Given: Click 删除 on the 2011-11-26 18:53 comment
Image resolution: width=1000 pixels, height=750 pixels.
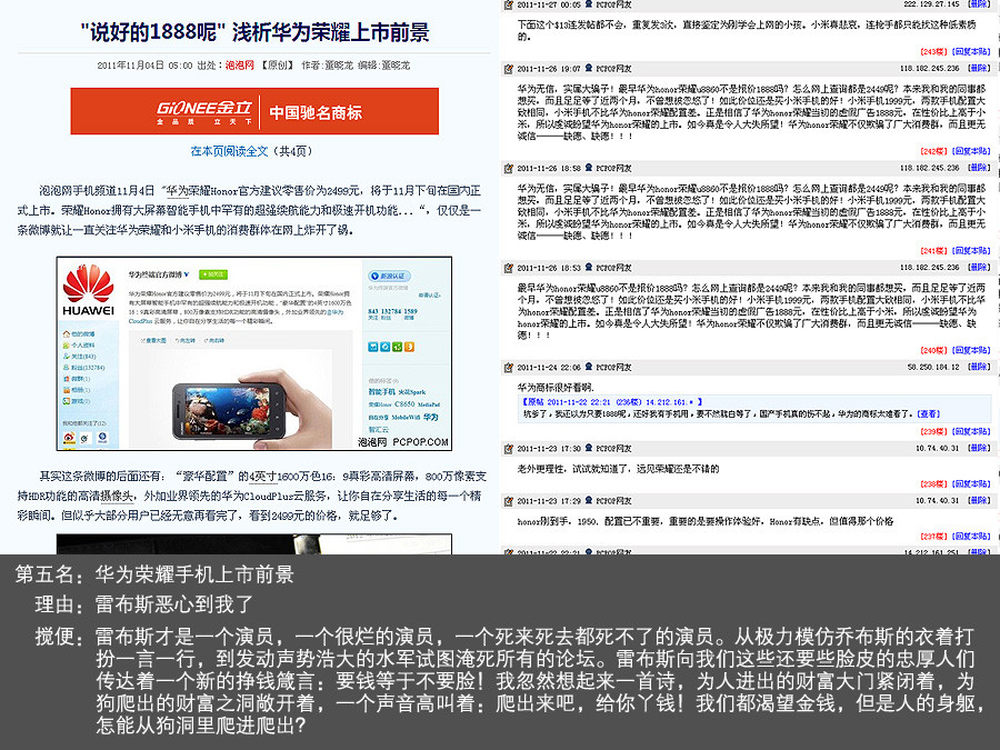Looking at the screenshot, I should [x=979, y=267].
